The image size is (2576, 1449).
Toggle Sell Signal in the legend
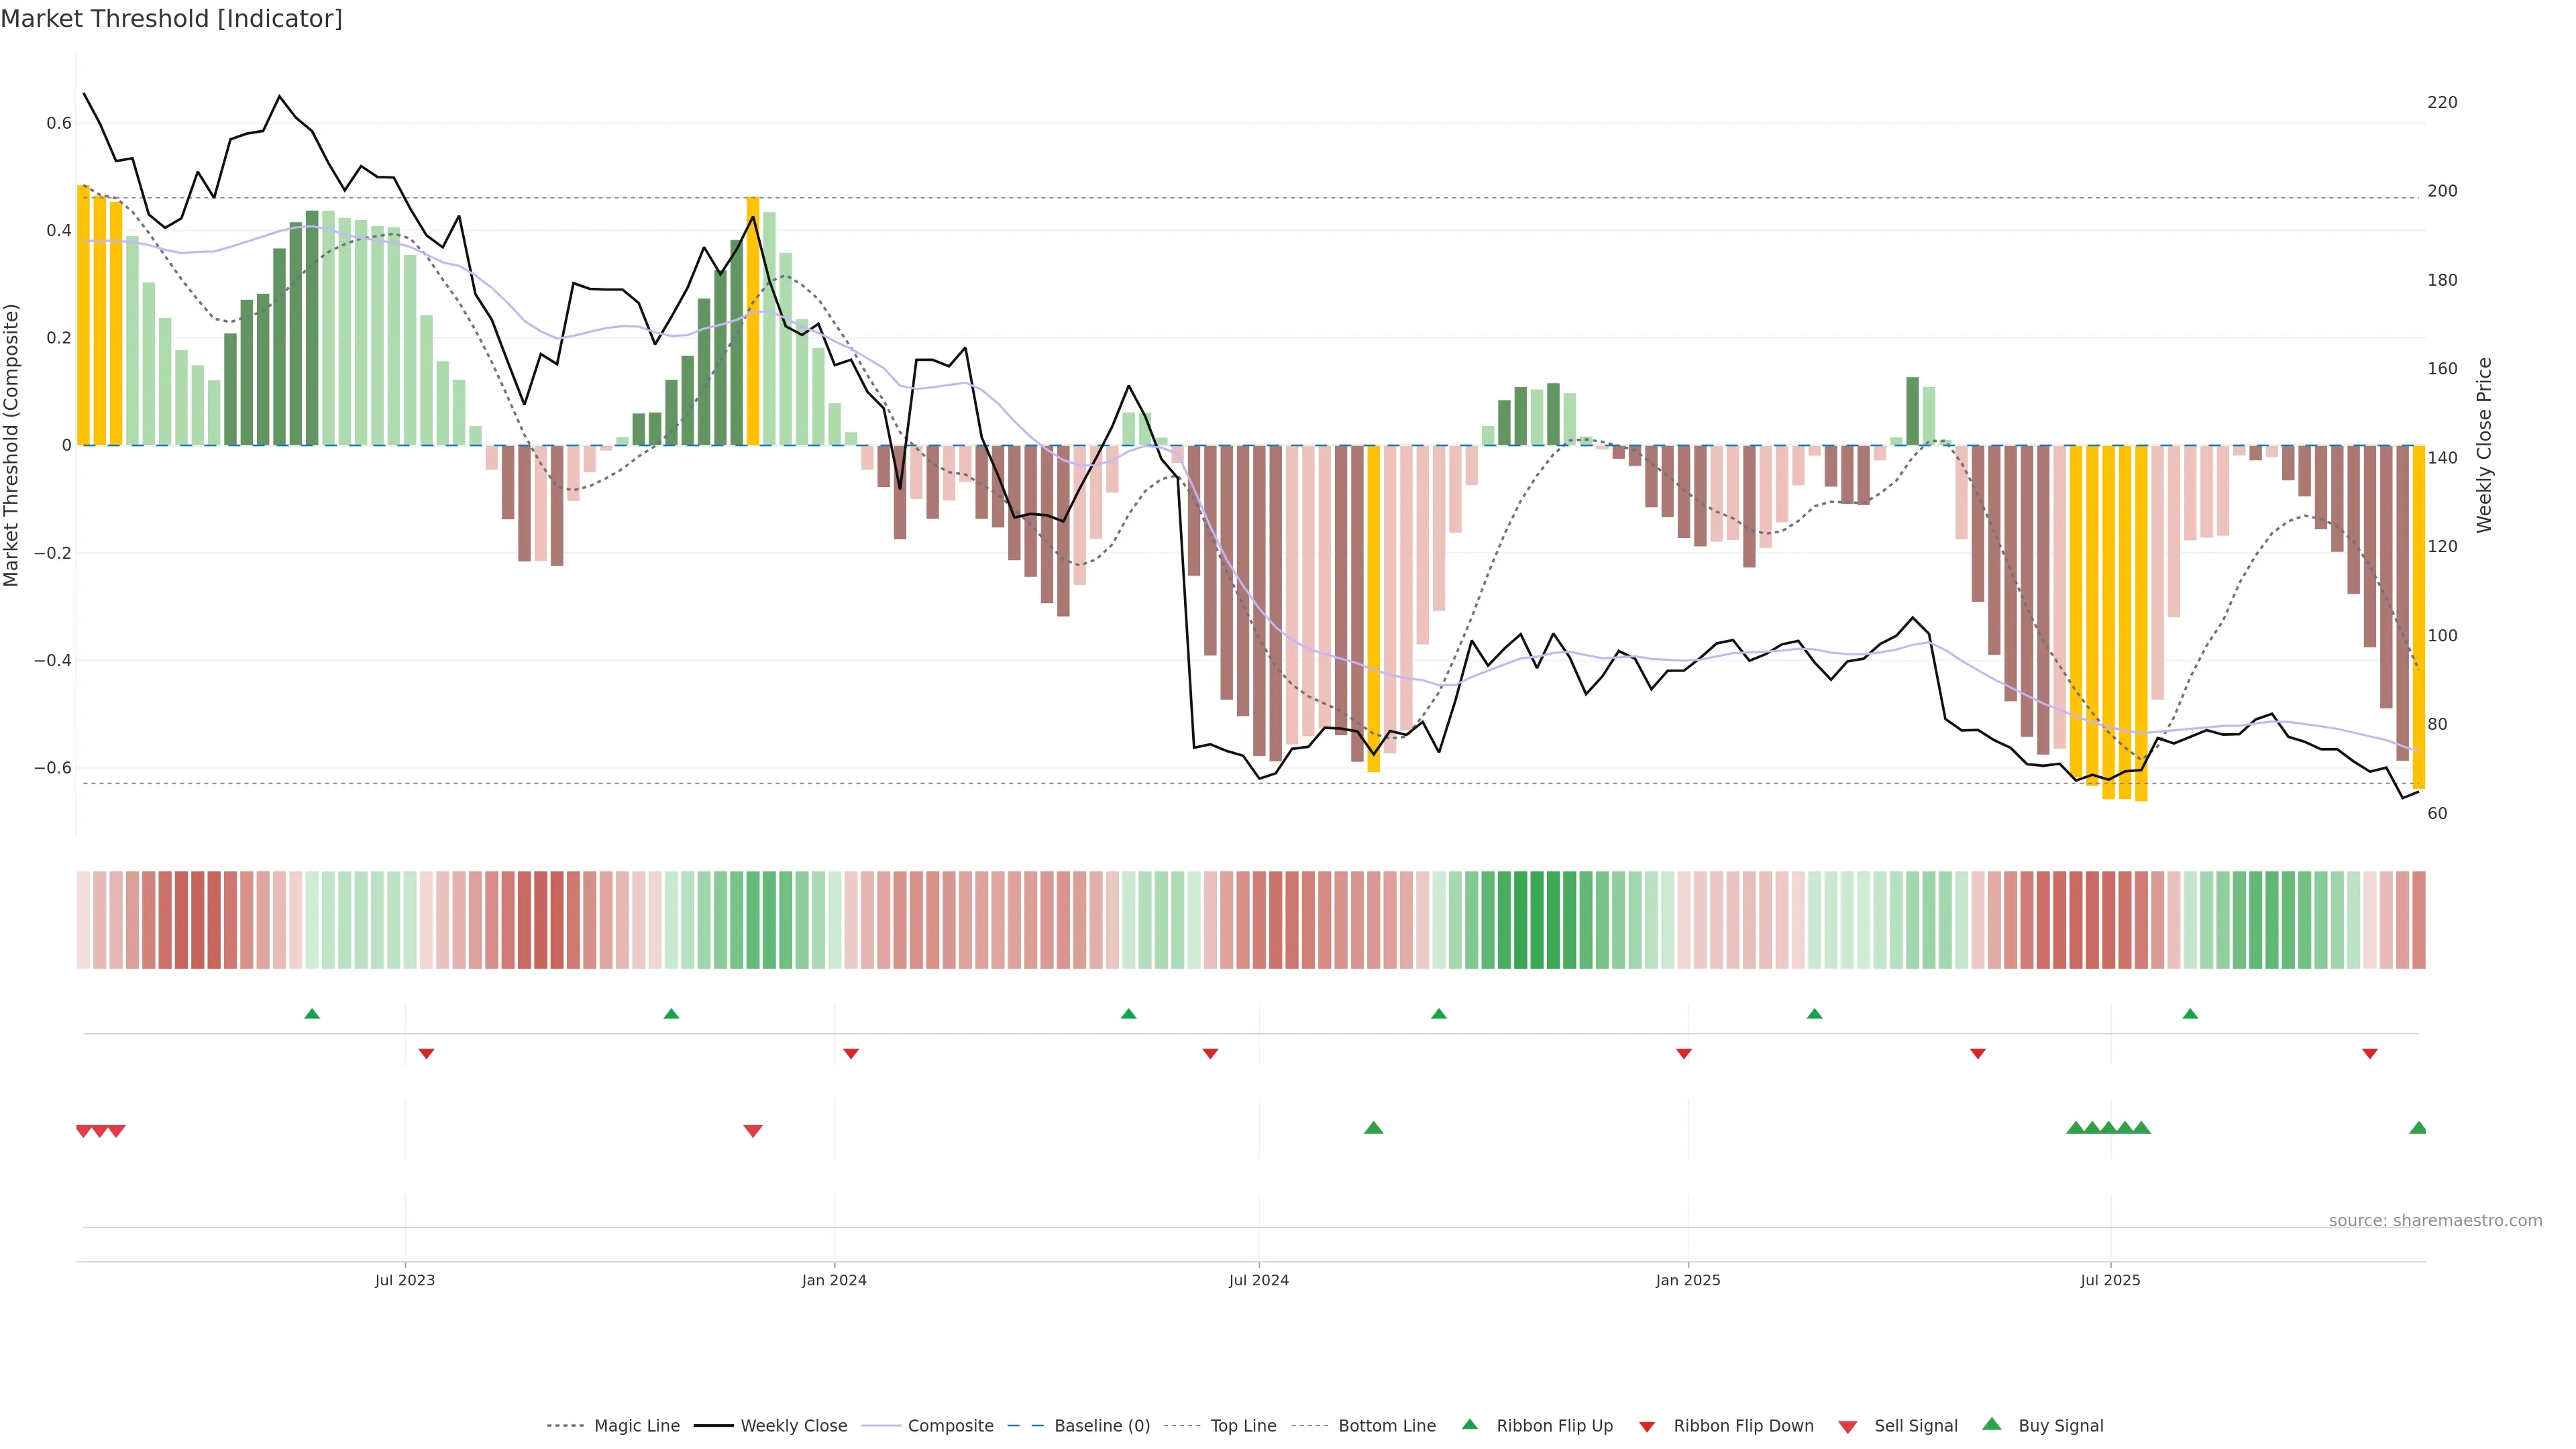tap(1915, 1426)
